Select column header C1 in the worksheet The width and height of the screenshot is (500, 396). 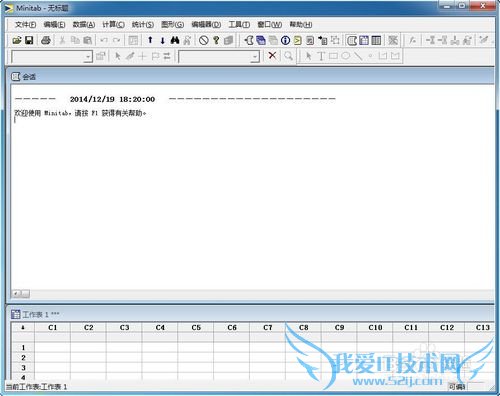pos(53,328)
